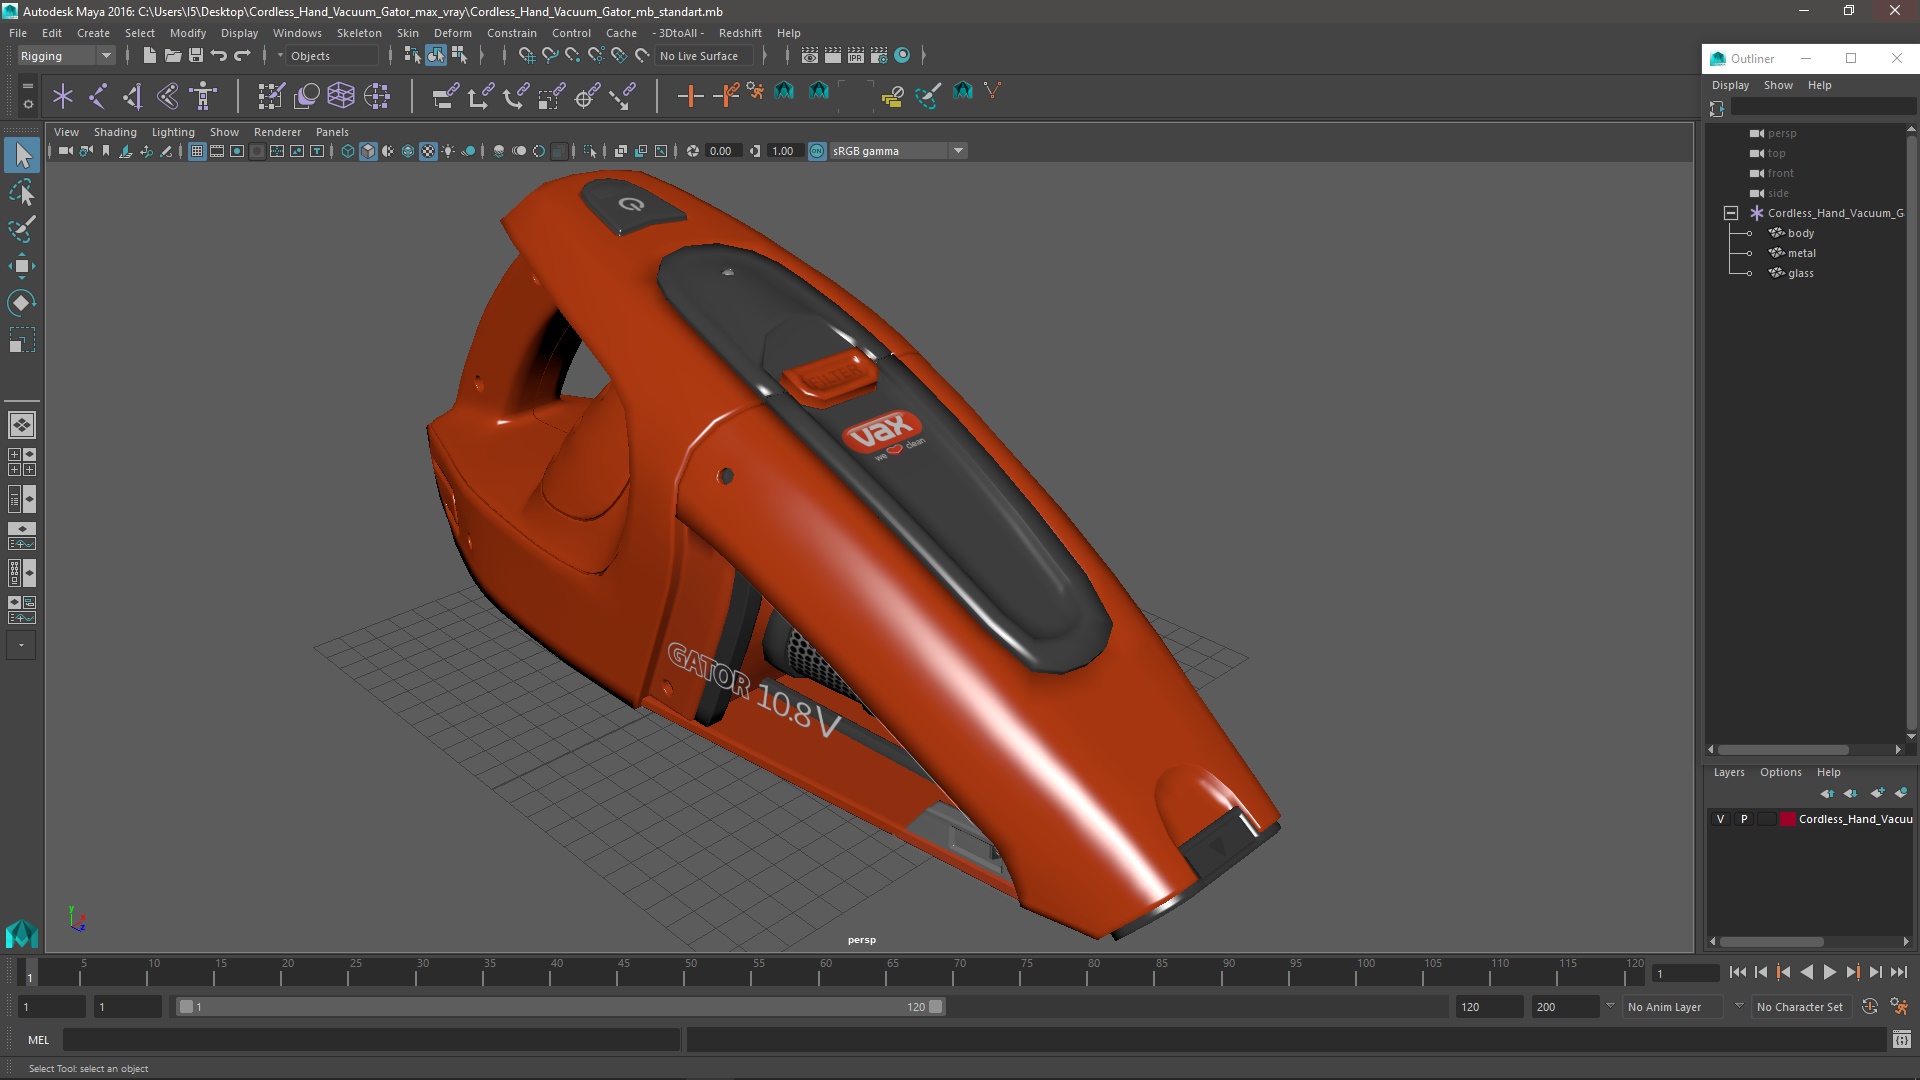Toggle wireframe shading in viewport toolbar

pos(348,151)
